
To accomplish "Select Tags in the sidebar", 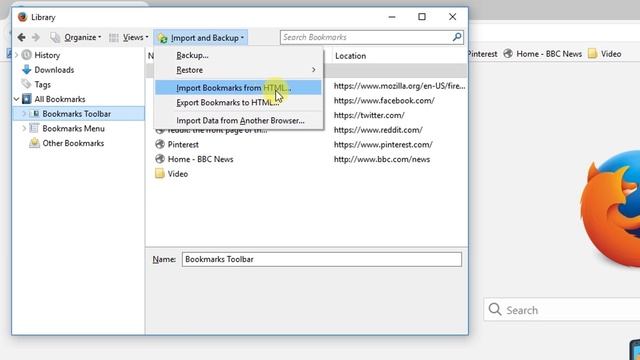I will [x=42, y=84].
